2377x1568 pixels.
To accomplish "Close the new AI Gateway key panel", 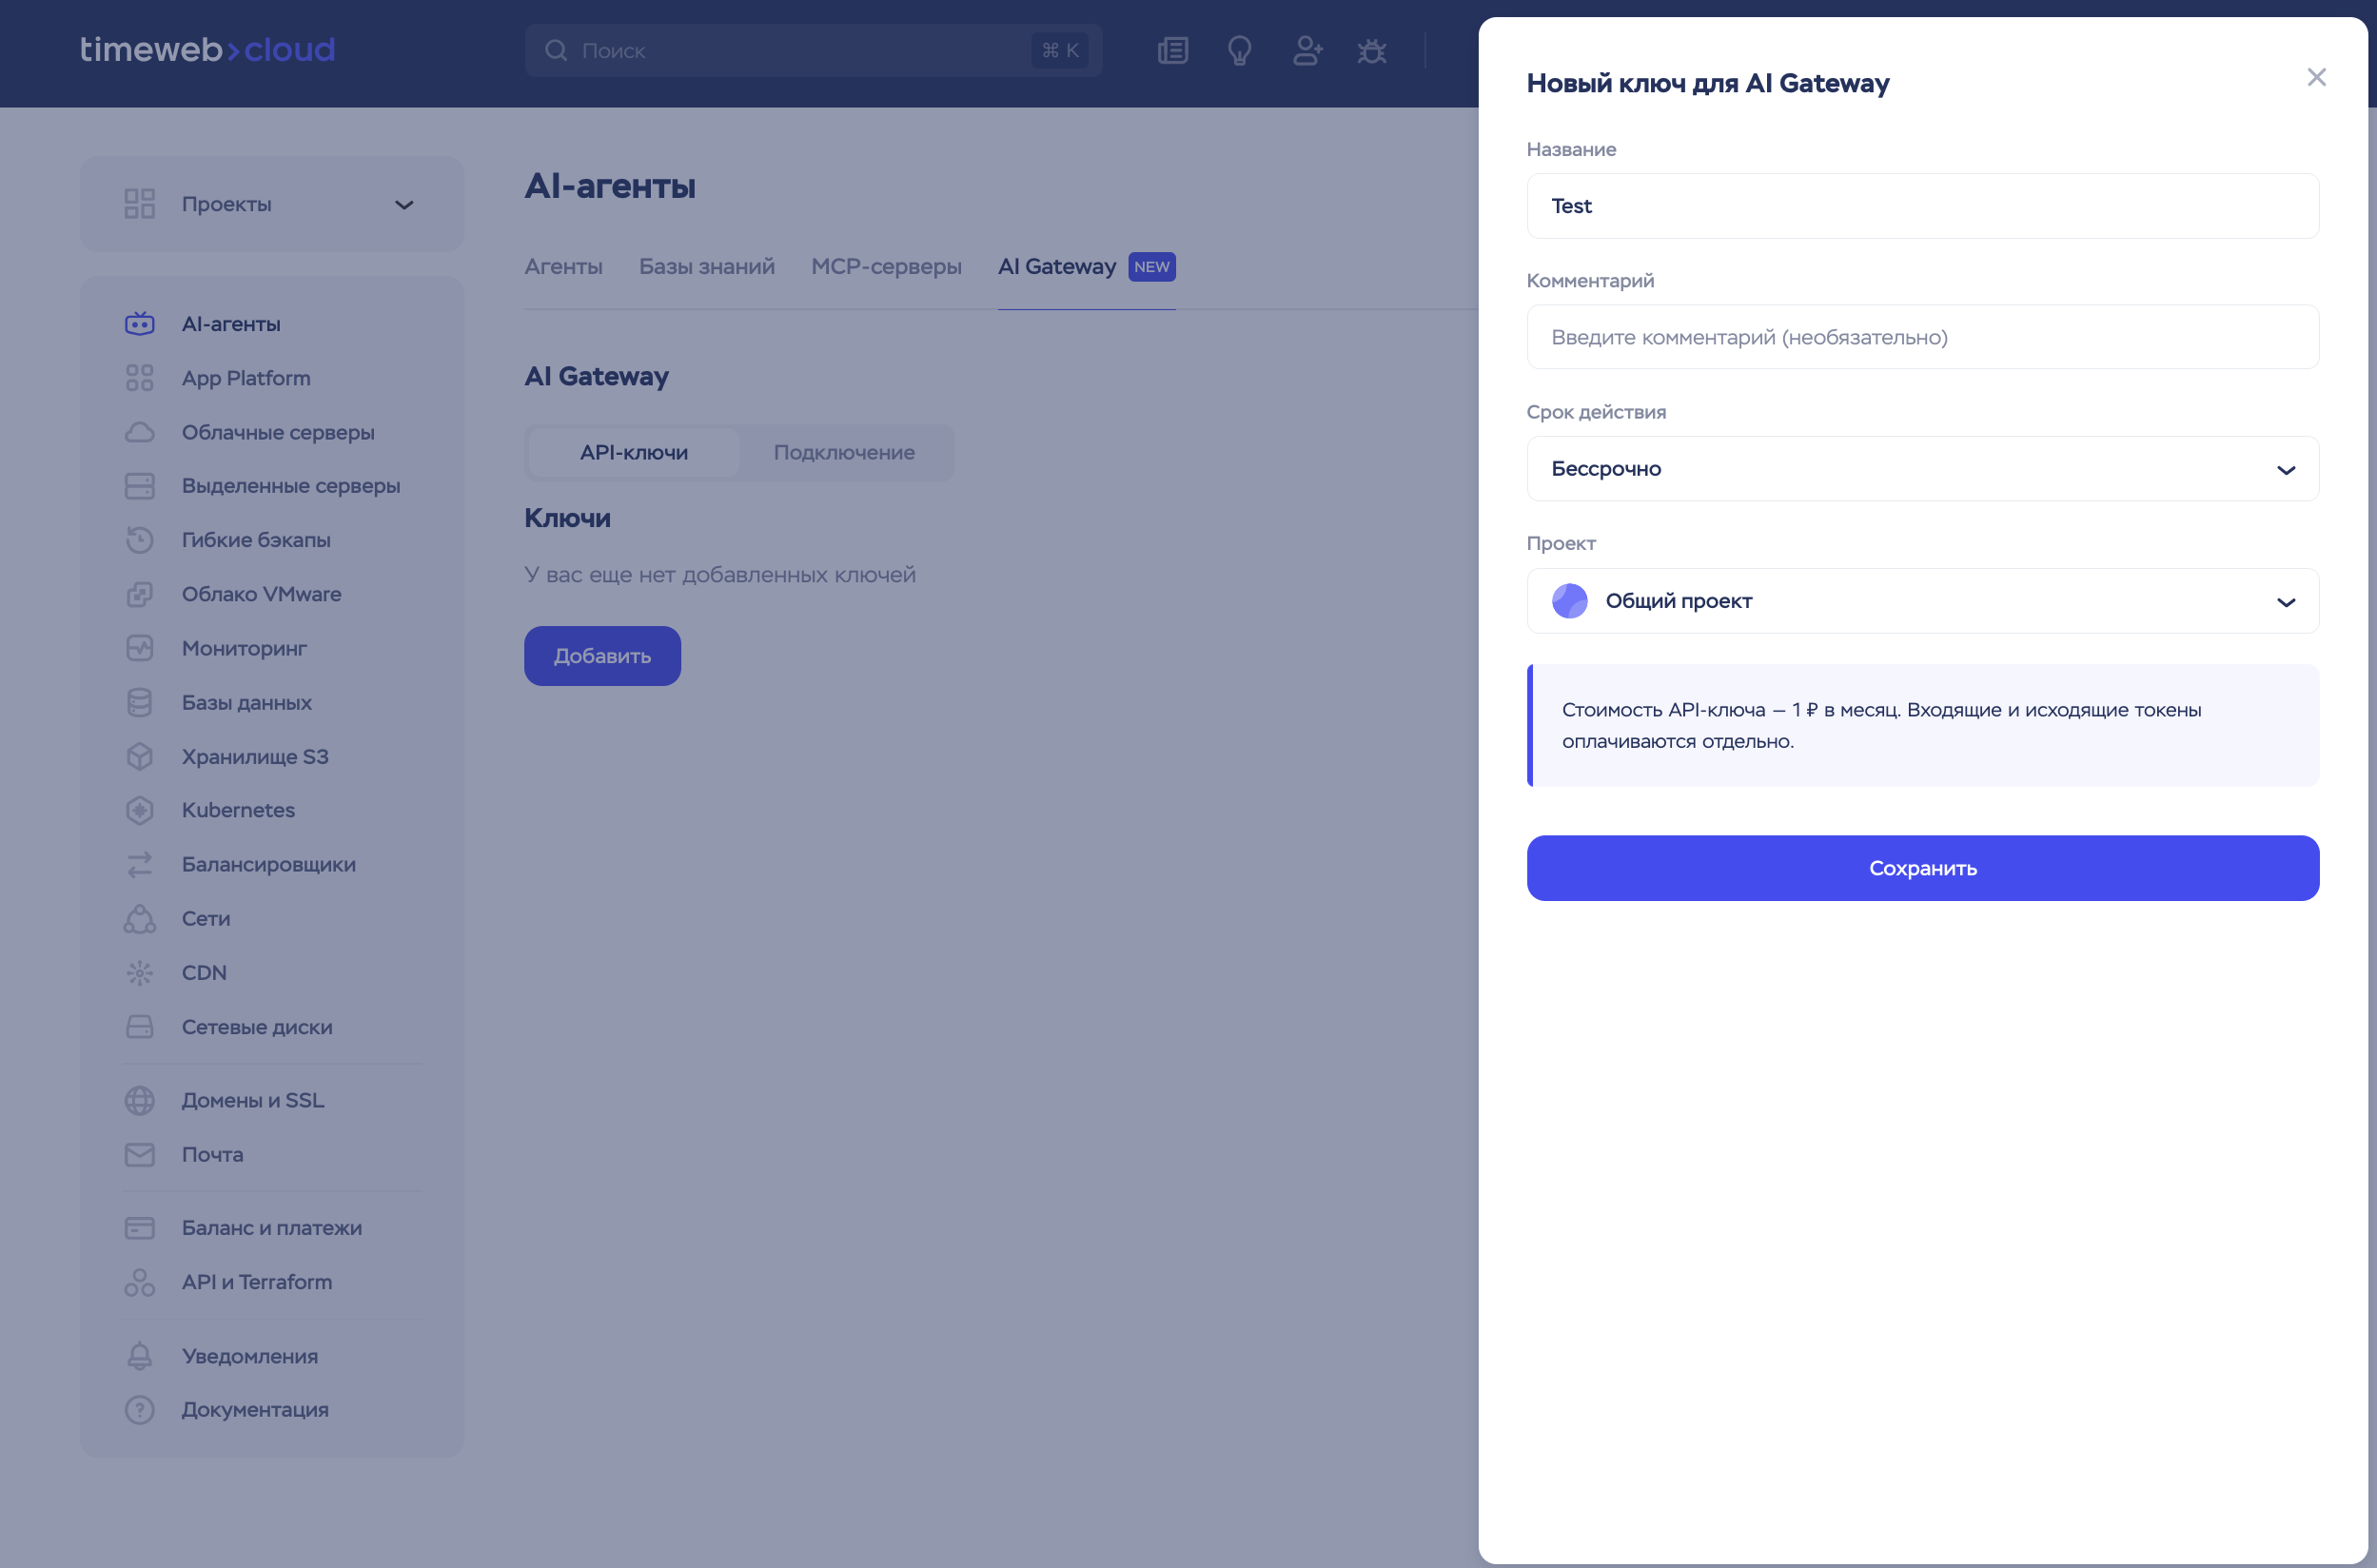I will [2316, 77].
